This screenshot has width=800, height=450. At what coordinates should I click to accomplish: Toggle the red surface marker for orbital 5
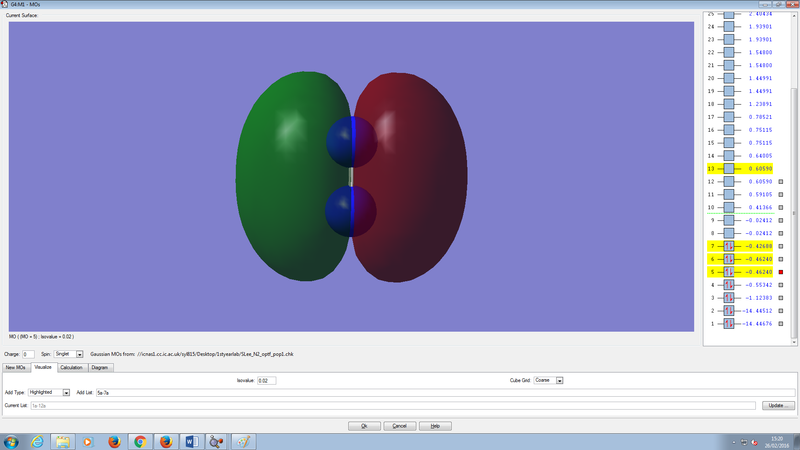[781, 271]
